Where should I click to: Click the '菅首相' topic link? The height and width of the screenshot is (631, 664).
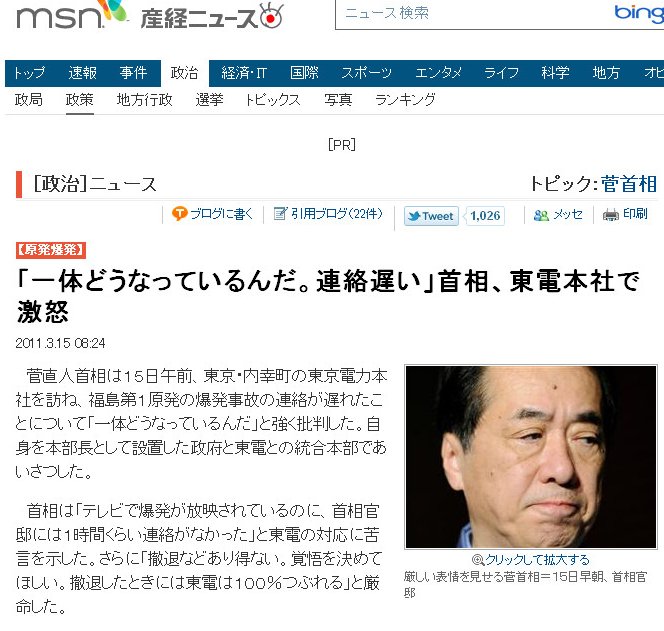coord(629,184)
